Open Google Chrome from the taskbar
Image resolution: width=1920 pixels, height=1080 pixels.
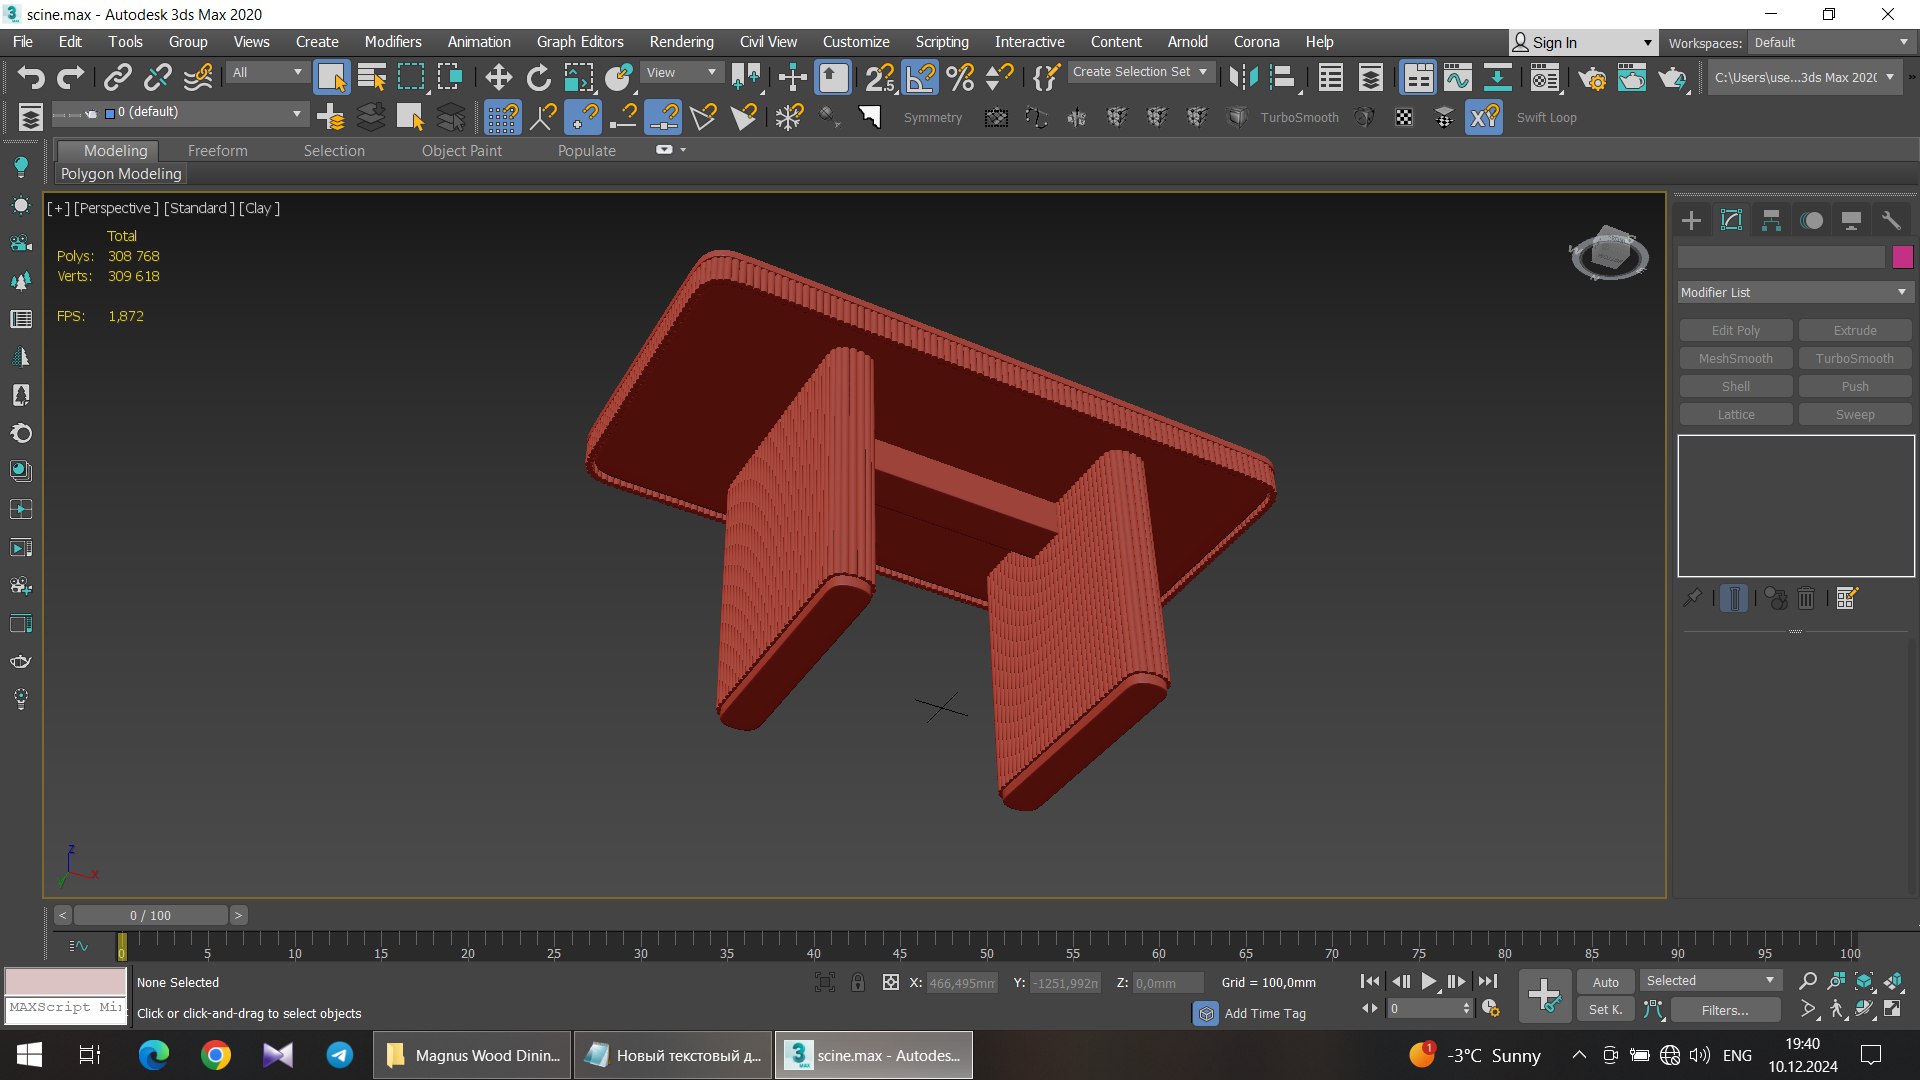click(216, 1055)
